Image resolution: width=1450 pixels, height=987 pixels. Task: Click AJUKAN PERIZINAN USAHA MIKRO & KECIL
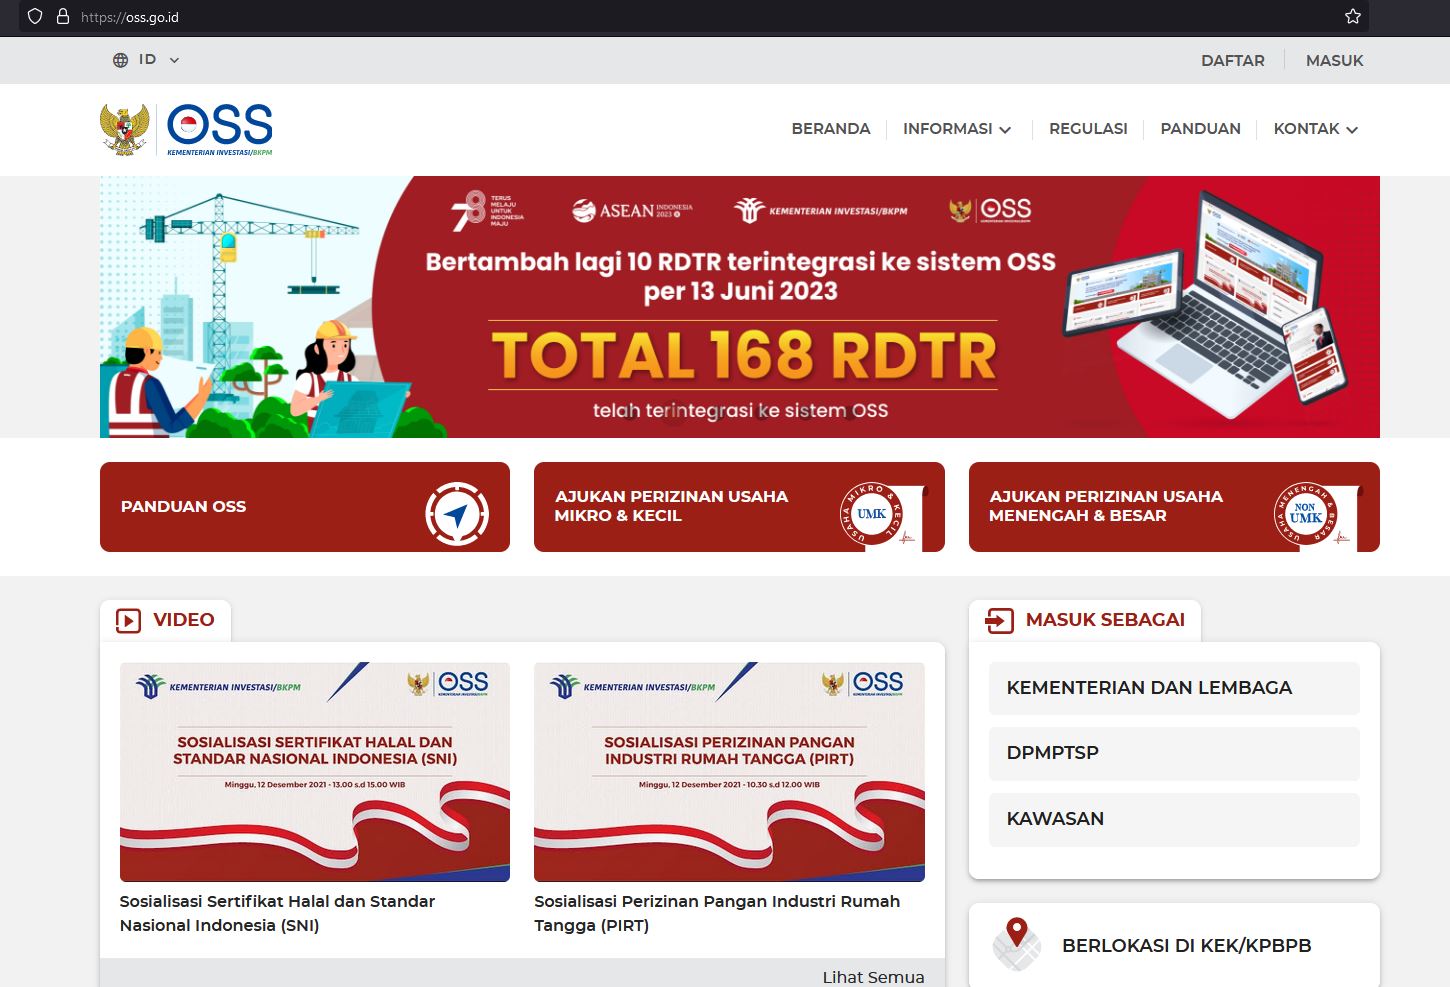coord(739,507)
